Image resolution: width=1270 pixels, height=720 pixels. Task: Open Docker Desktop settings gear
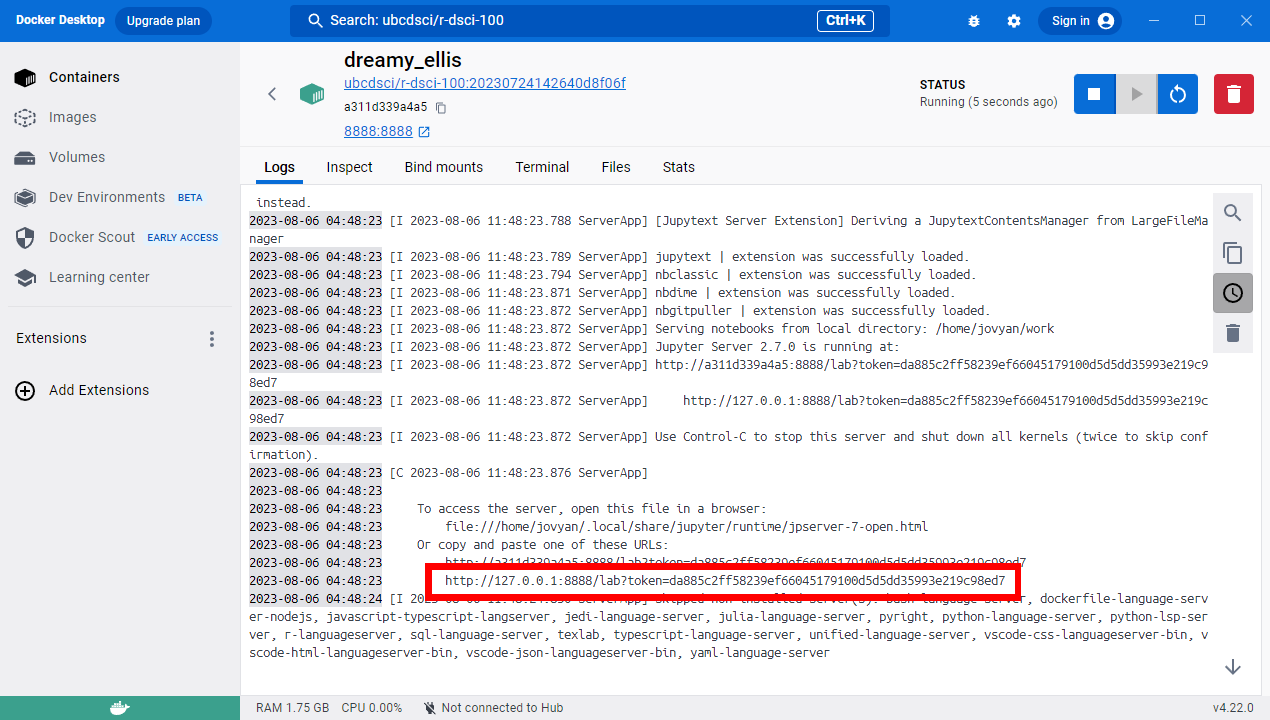click(x=1014, y=21)
